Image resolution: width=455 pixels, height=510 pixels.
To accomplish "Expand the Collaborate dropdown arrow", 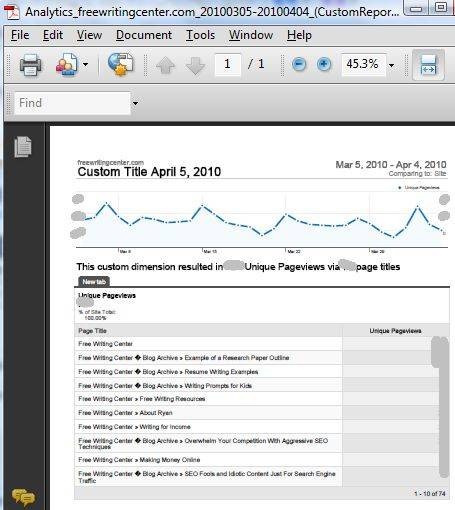I will tap(85, 64).
